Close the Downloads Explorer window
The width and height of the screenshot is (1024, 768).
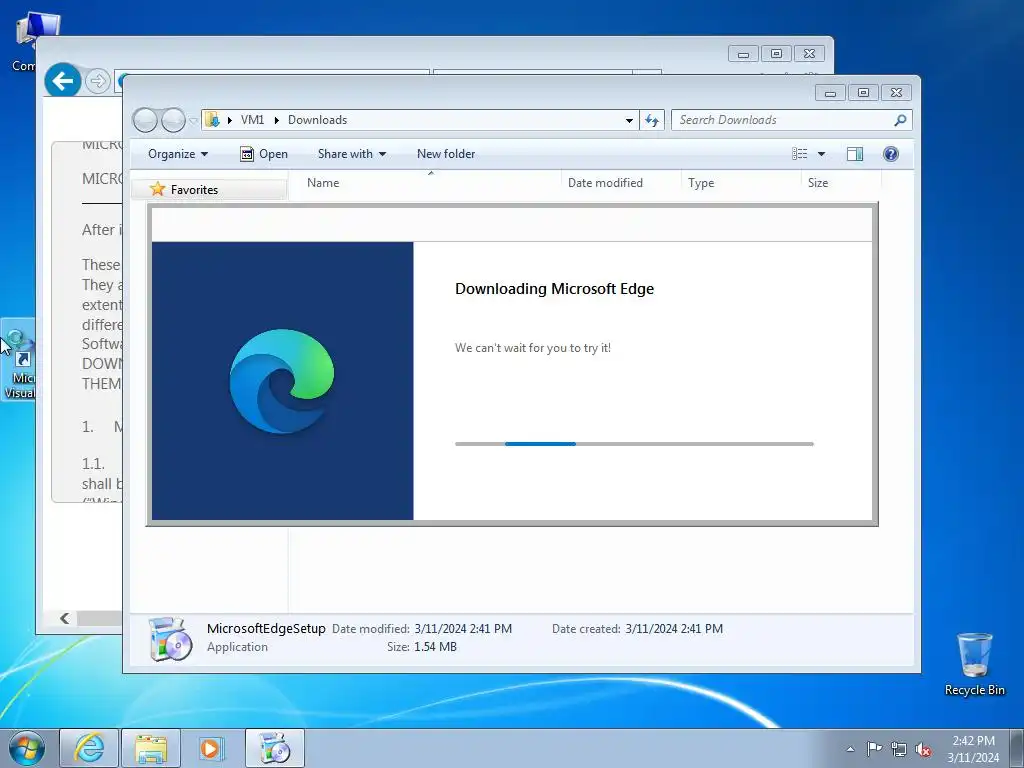[896, 93]
